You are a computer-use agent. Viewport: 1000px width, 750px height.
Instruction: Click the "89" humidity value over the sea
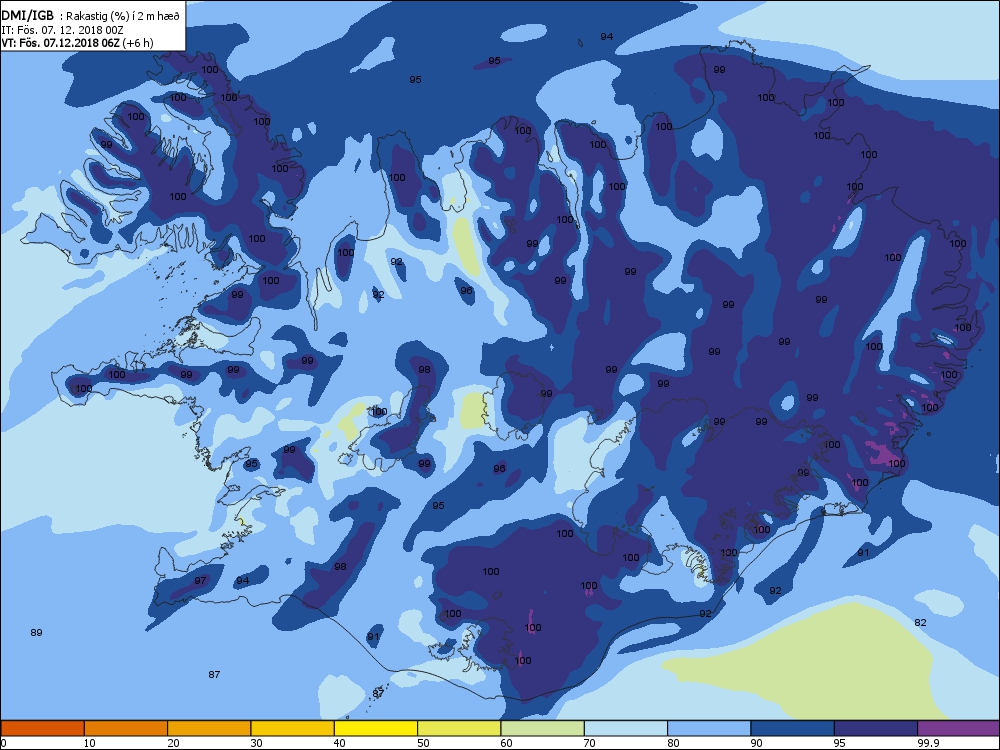coord(36,633)
